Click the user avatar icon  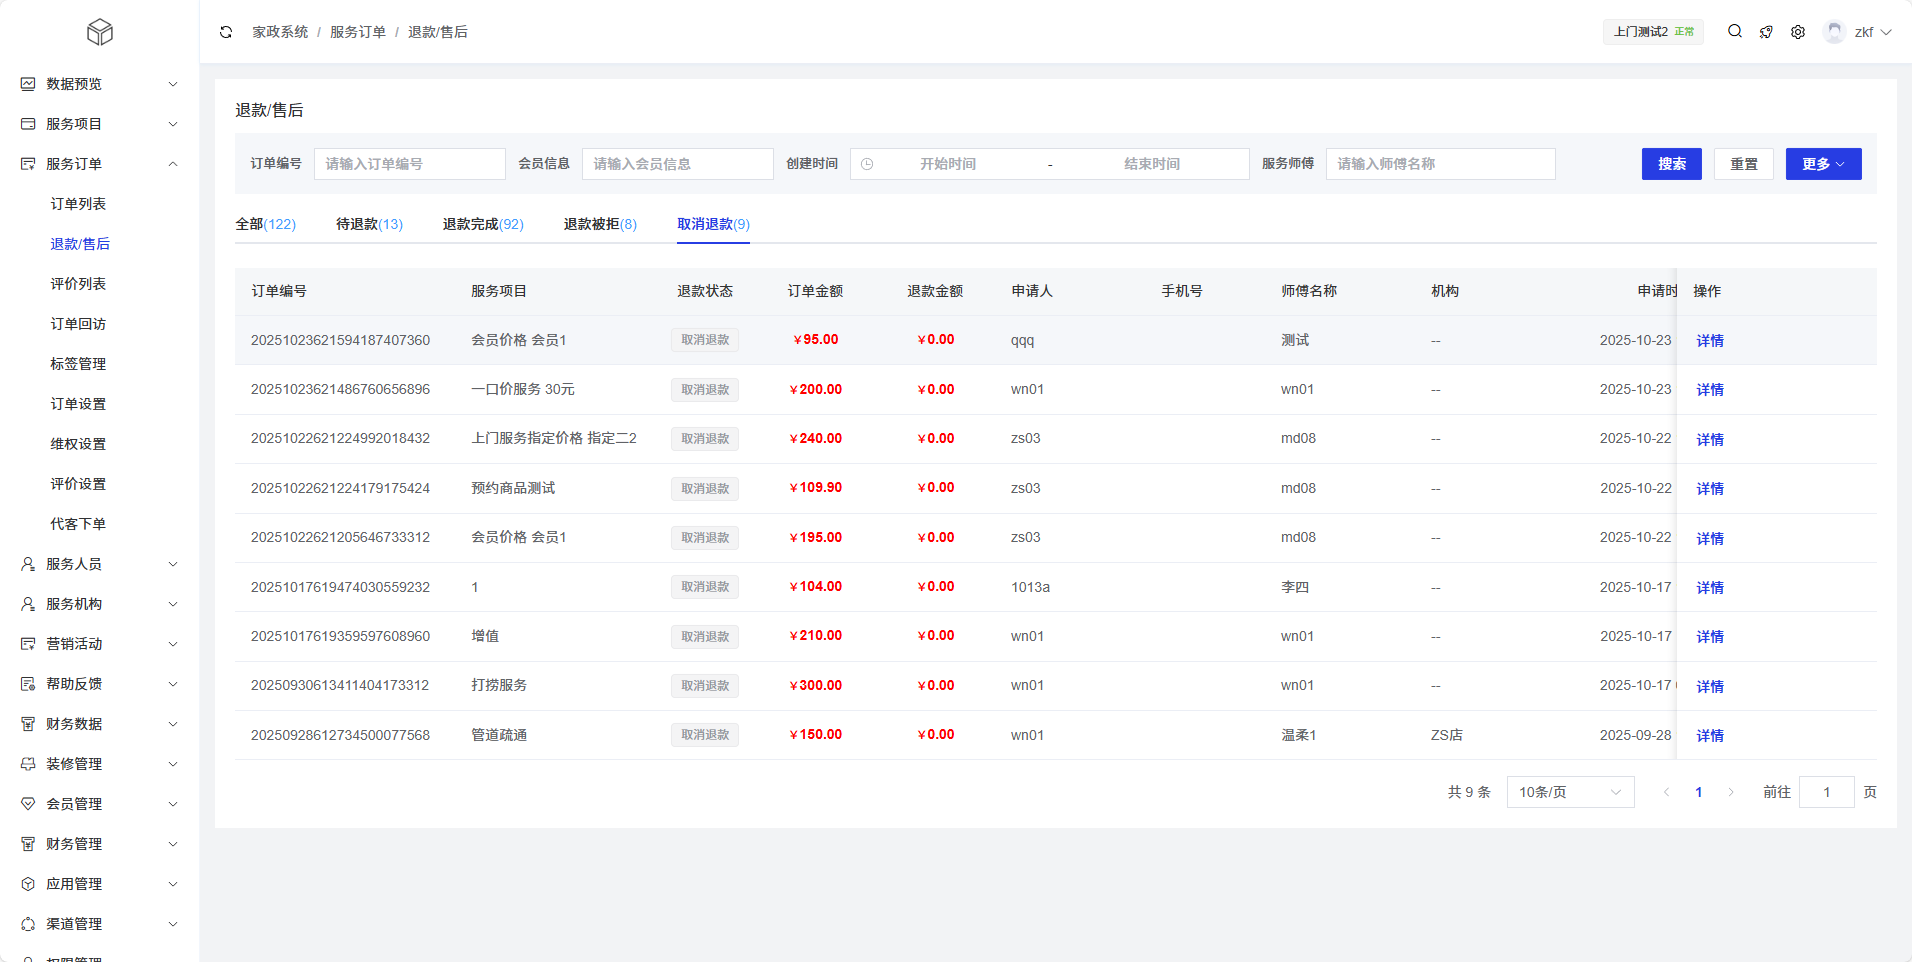(1834, 32)
